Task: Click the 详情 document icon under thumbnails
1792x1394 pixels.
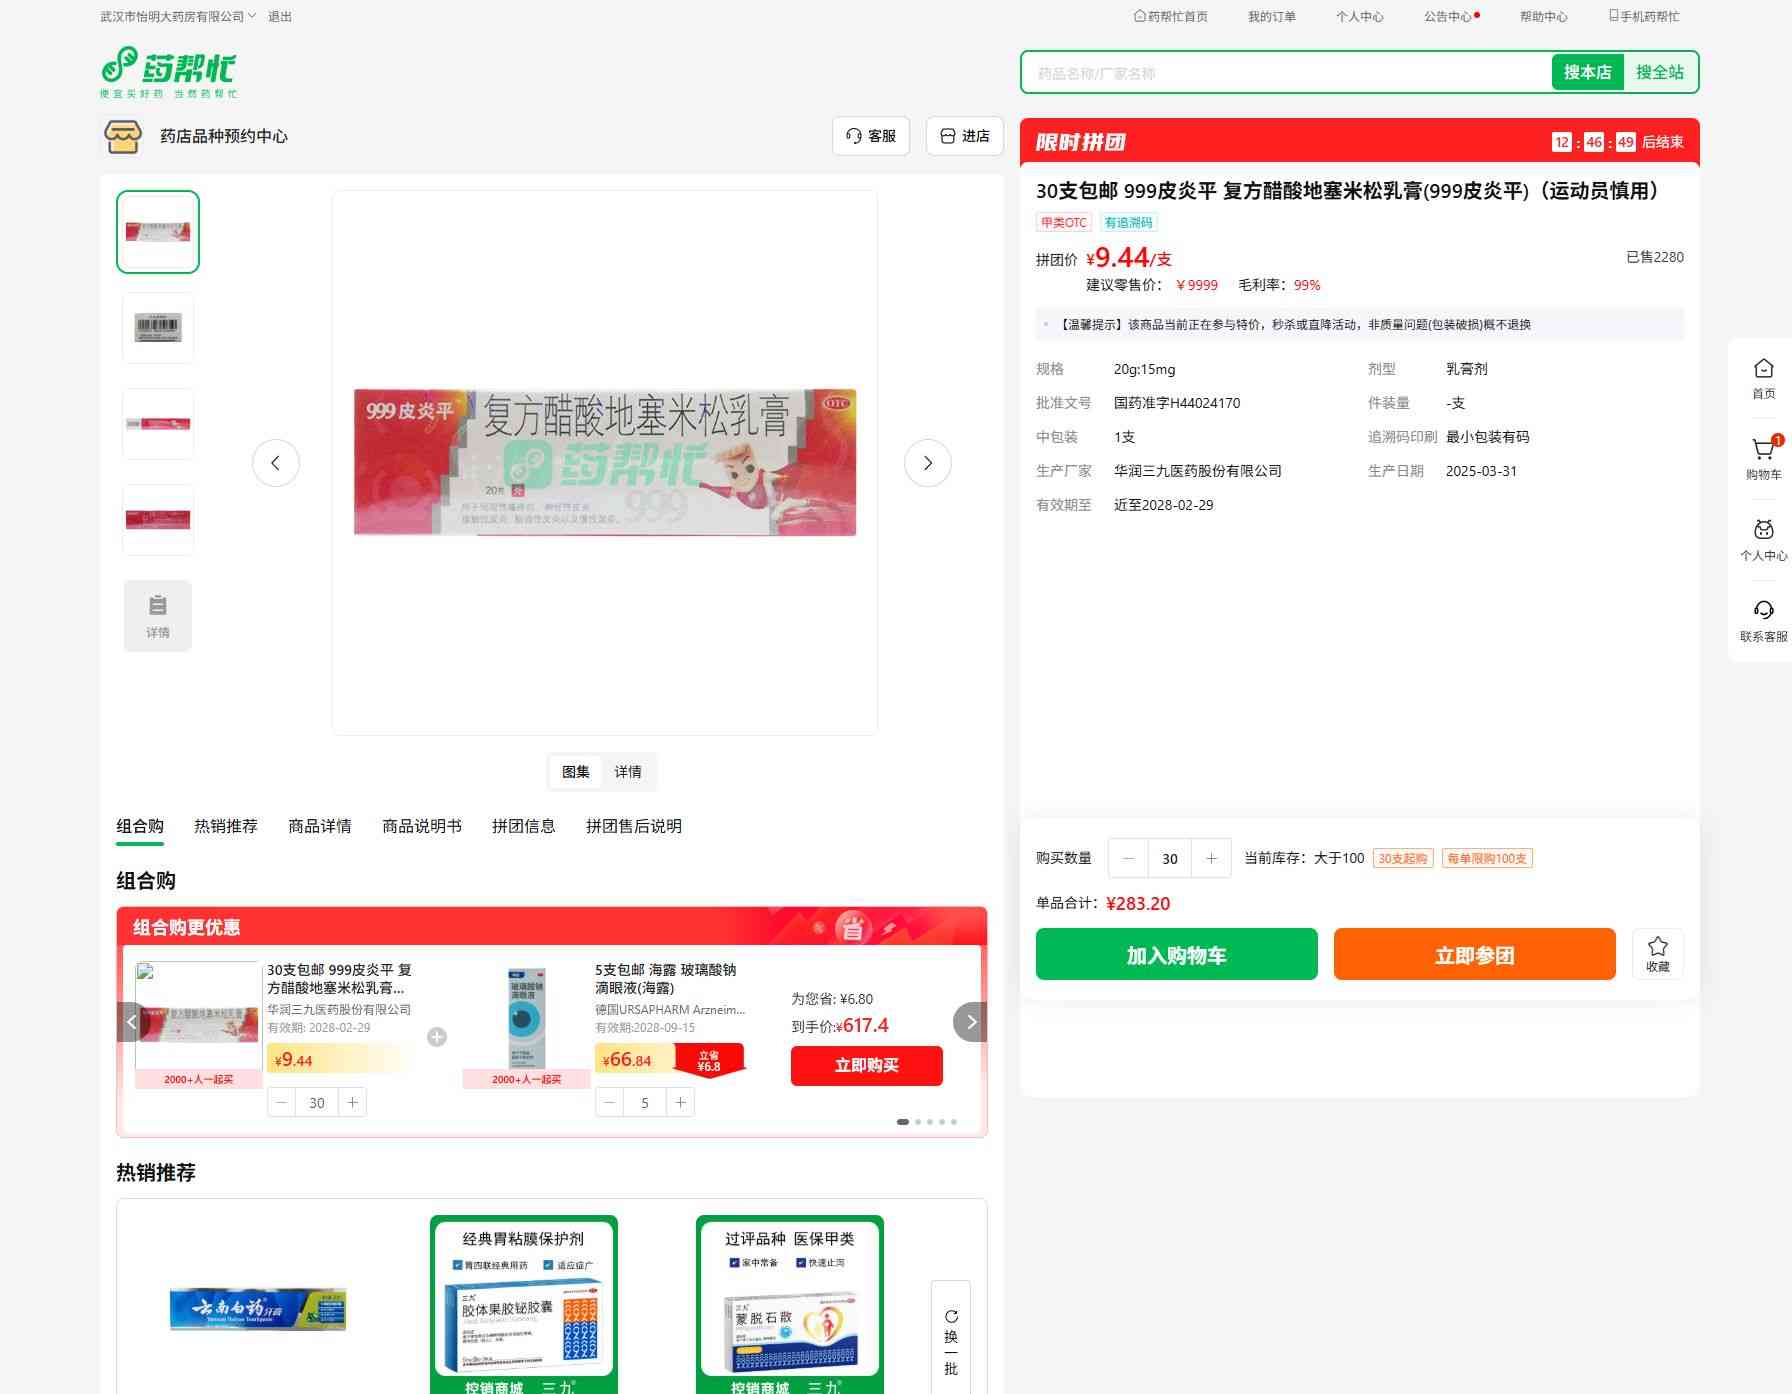Action: pyautogui.click(x=158, y=616)
